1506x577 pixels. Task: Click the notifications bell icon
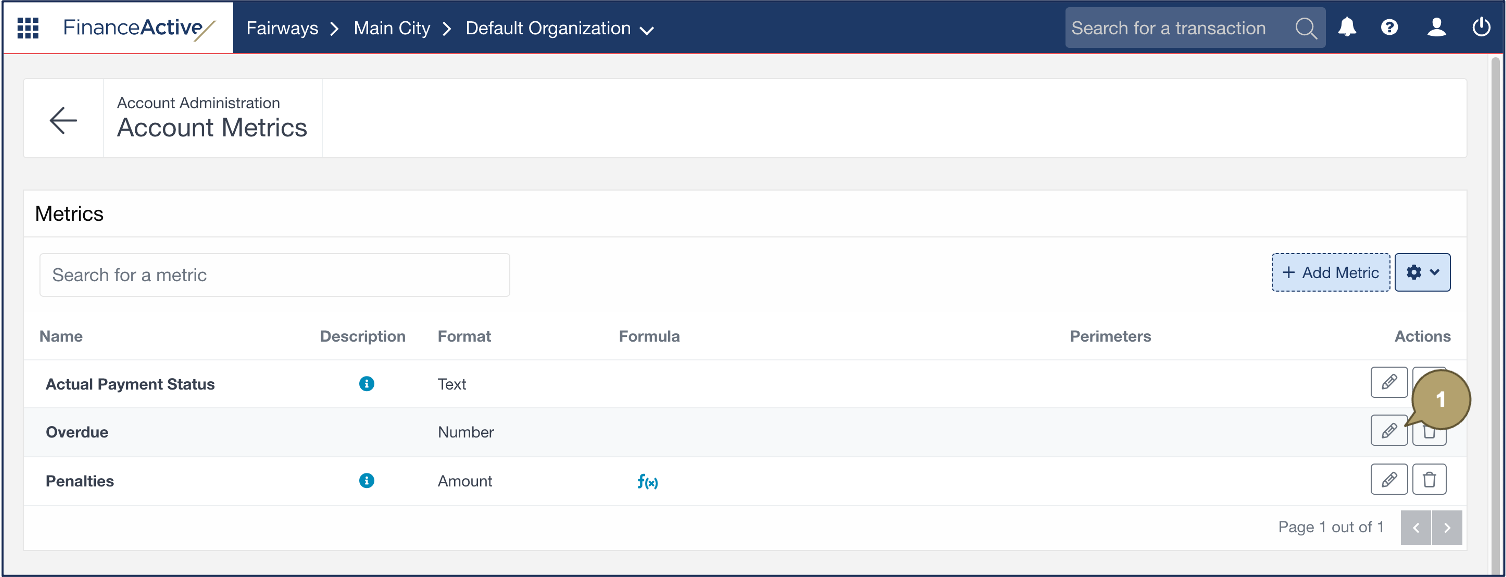[x=1347, y=28]
